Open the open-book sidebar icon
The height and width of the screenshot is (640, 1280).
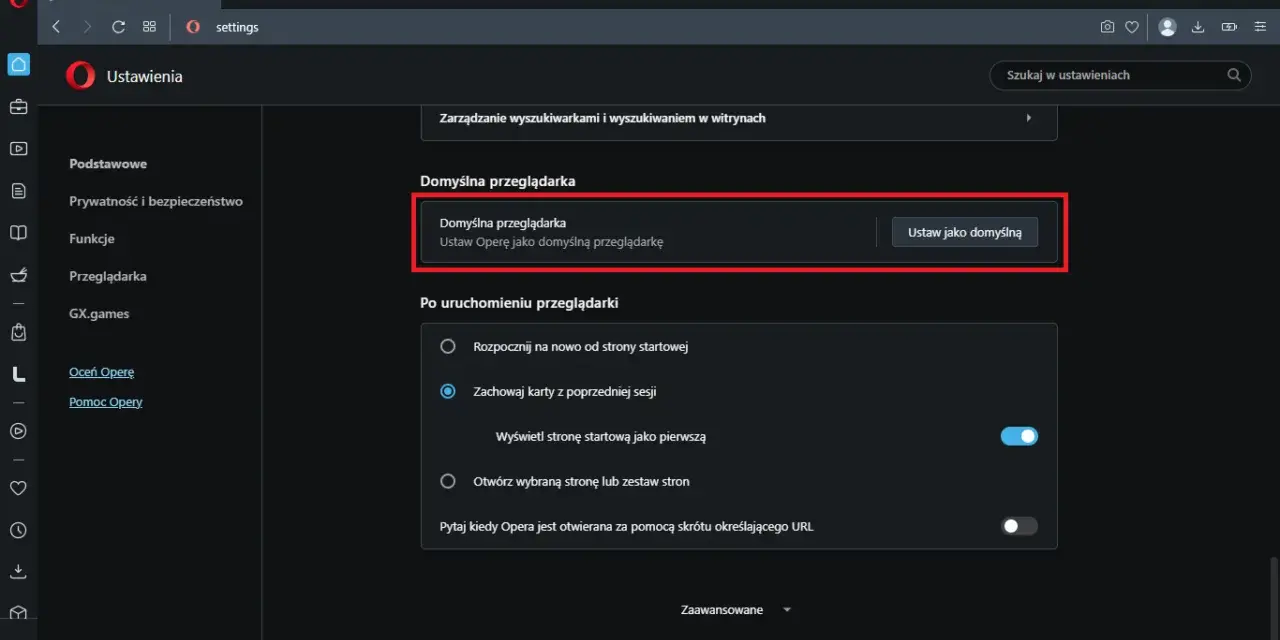18,232
